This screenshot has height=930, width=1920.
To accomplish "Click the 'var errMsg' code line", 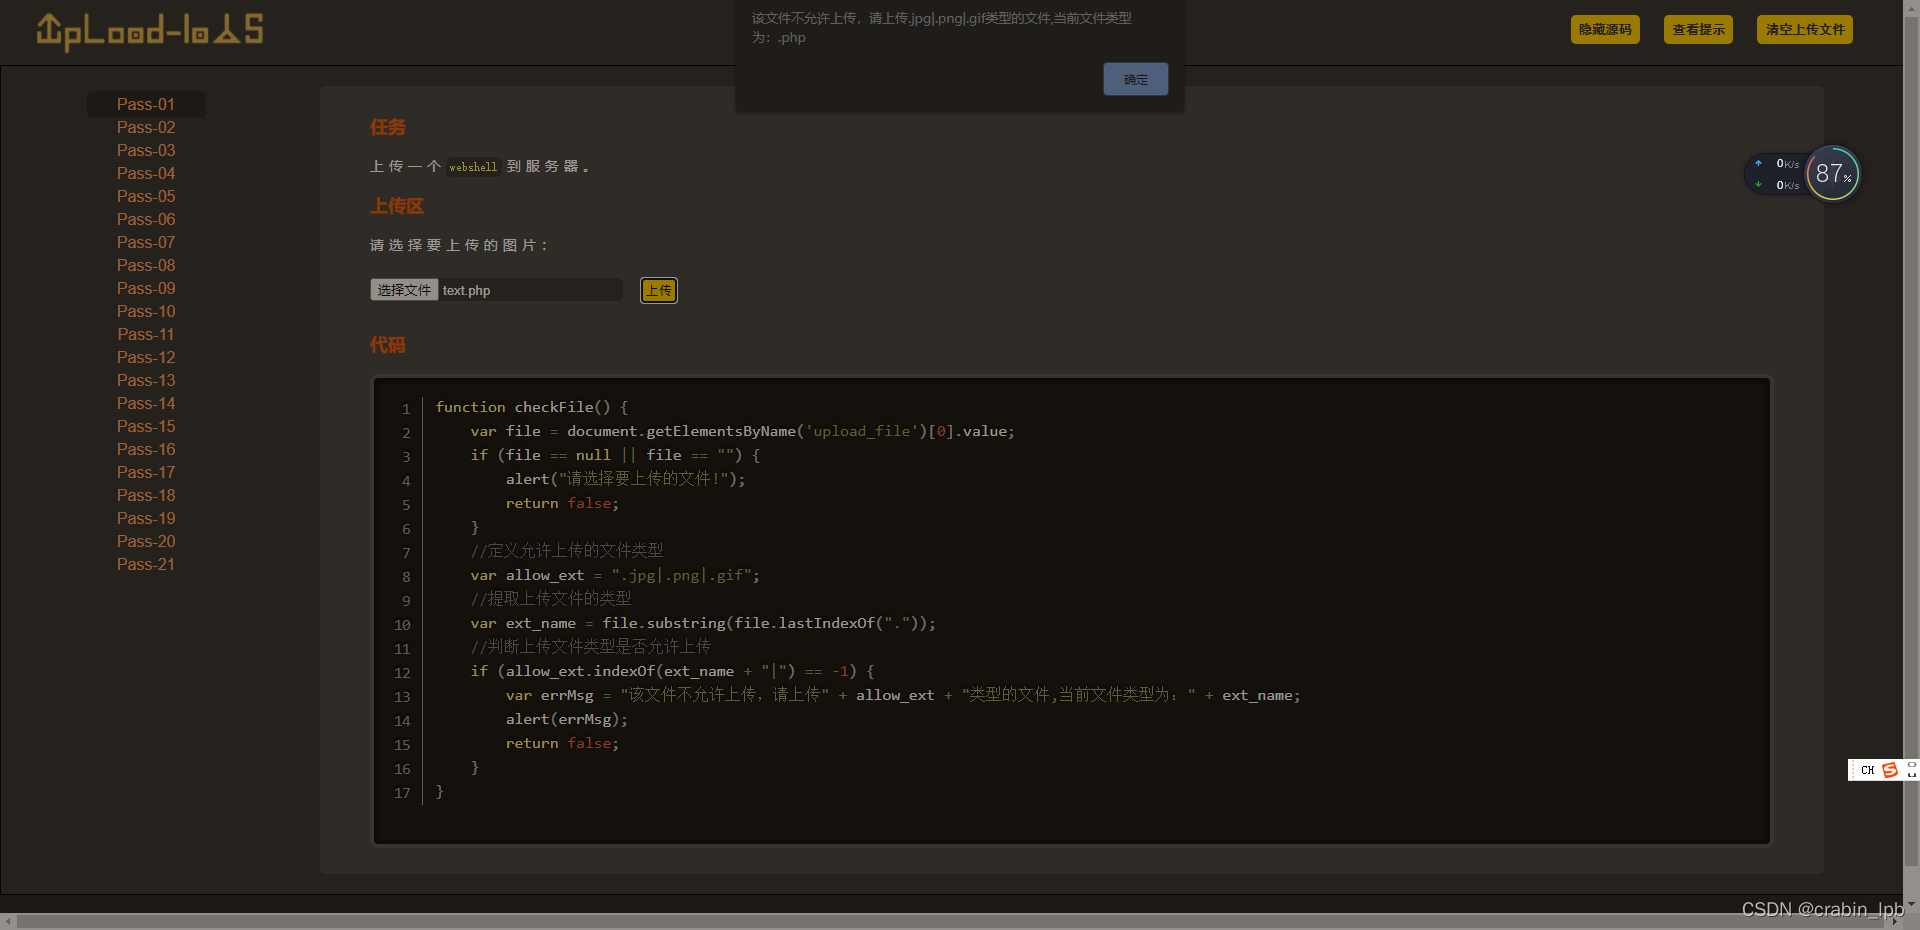I will click(x=903, y=695).
